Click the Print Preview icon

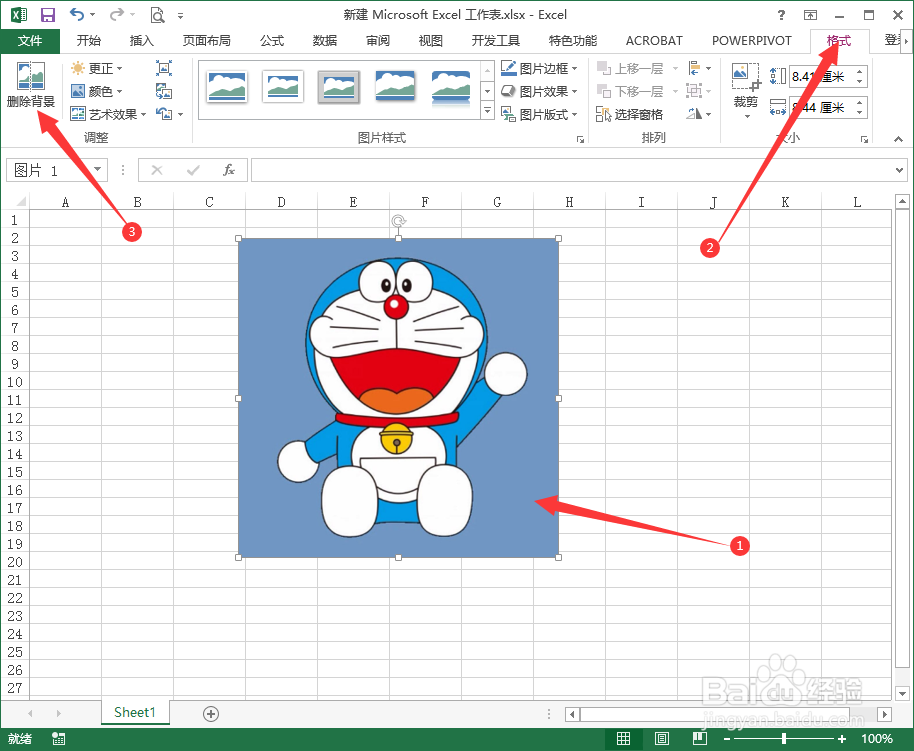coord(157,15)
